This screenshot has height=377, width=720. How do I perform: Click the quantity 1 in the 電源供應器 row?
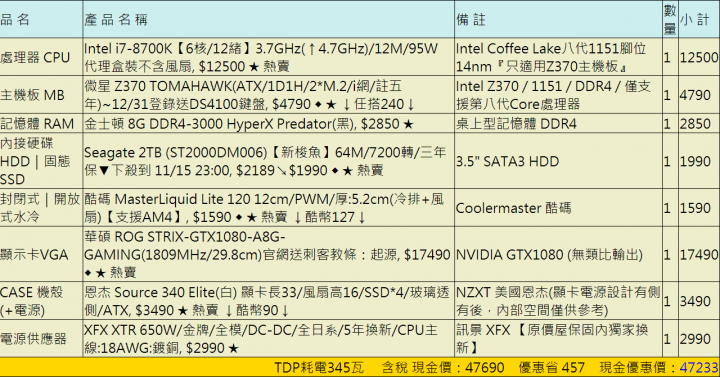(x=667, y=339)
